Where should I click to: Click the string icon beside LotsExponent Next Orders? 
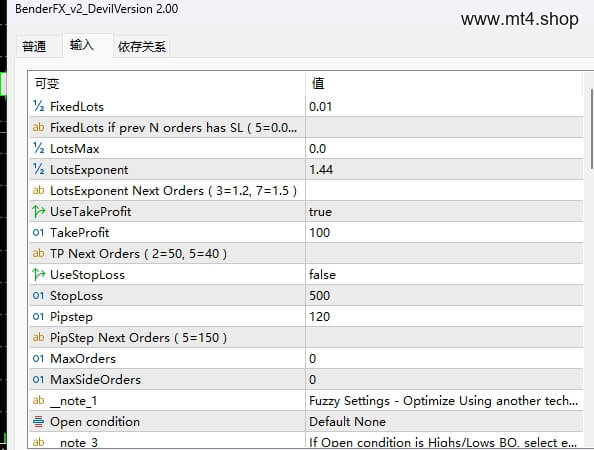[x=38, y=191]
